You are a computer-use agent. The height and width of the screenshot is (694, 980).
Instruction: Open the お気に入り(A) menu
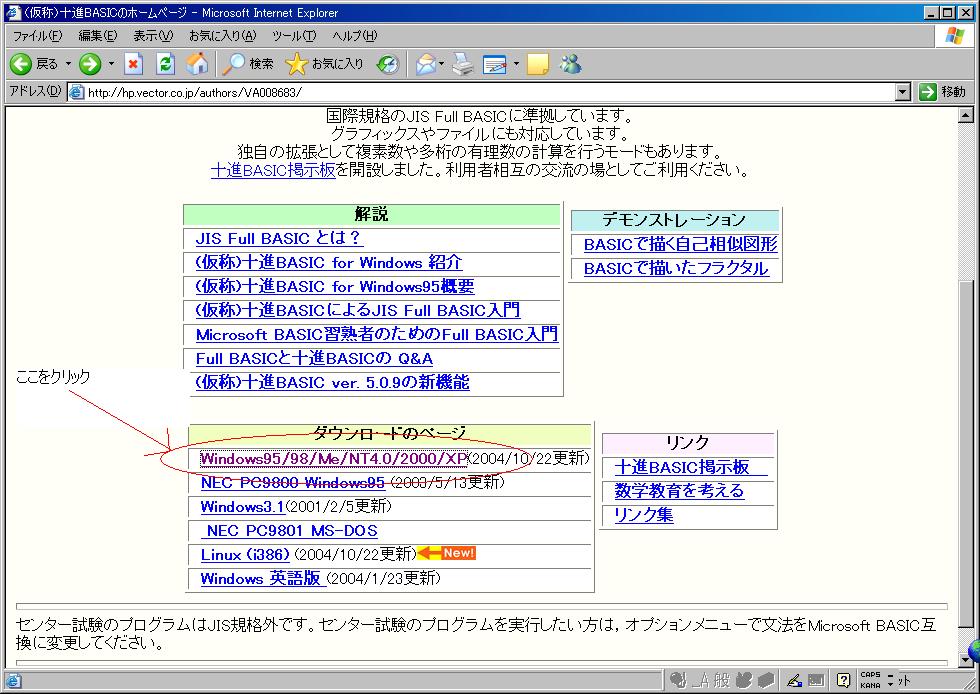pos(222,36)
